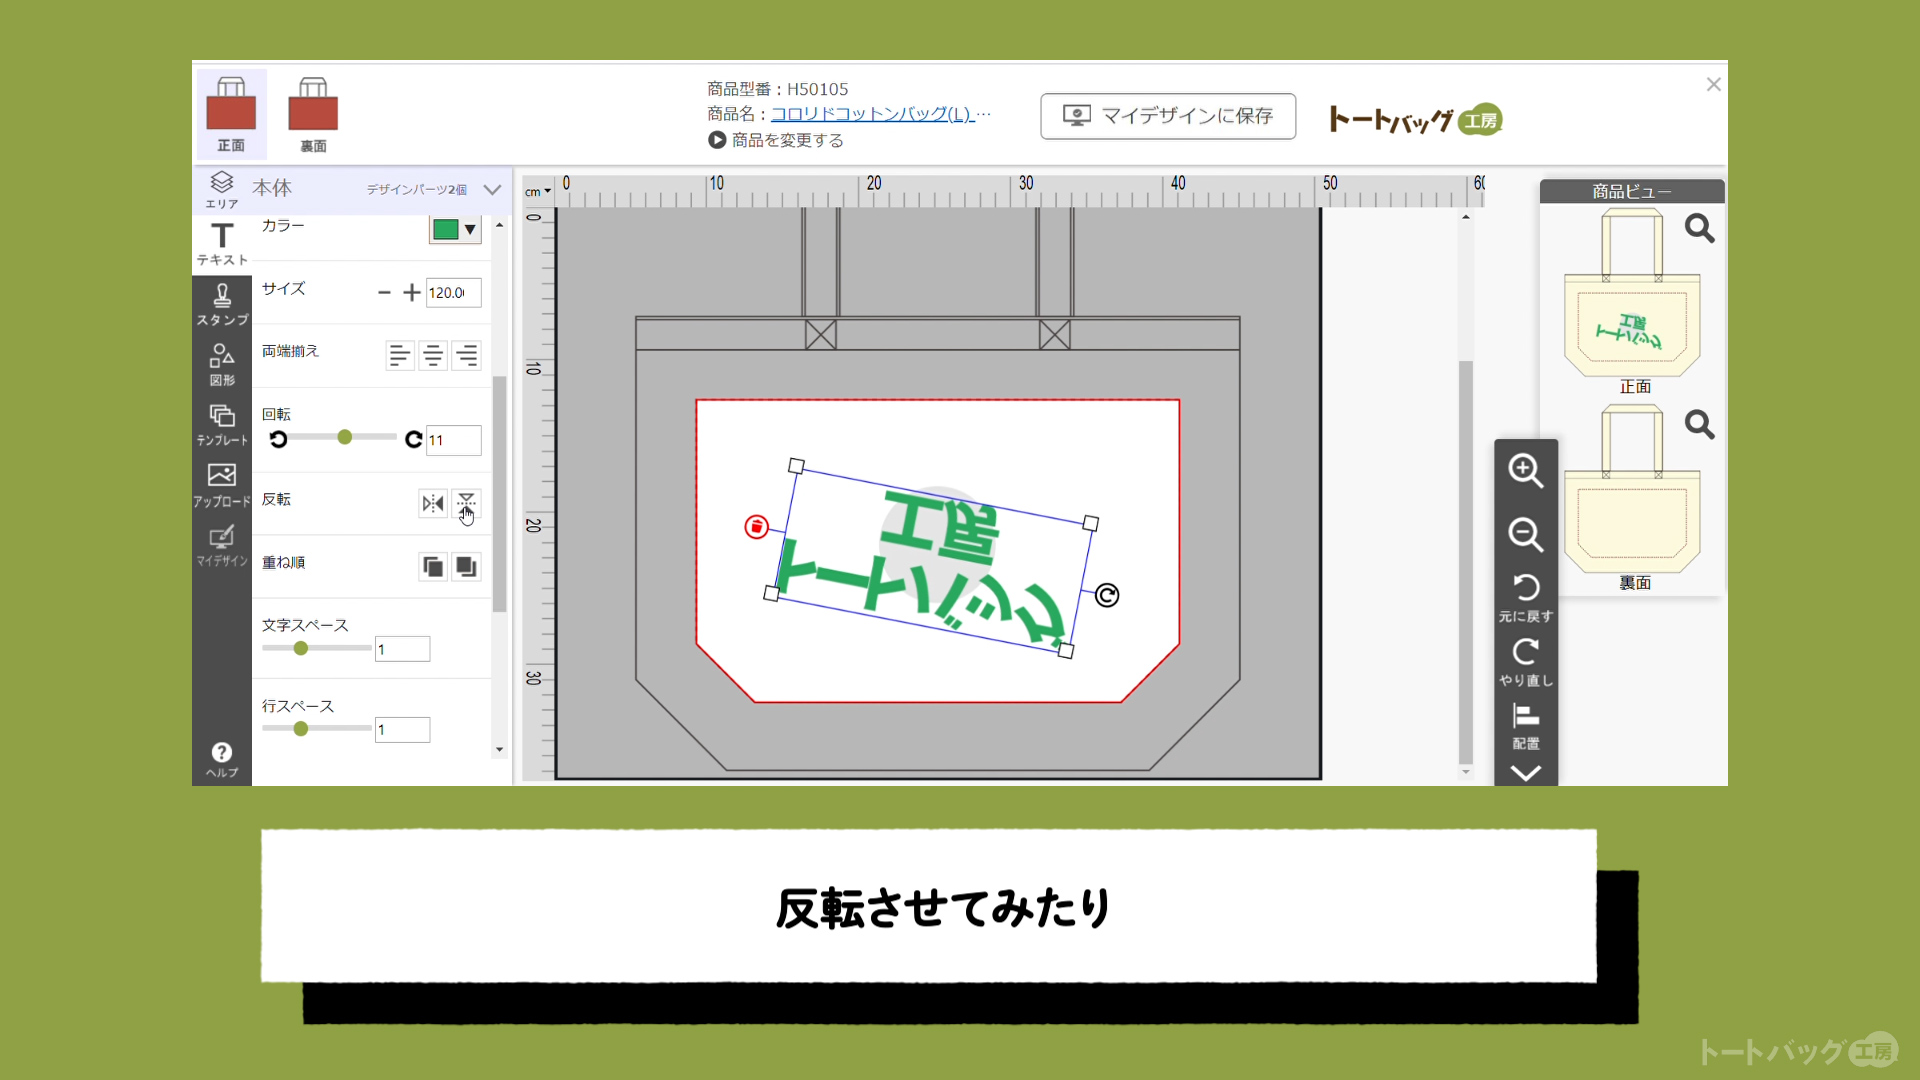
Task: Select center text alignment
Action: click(433, 355)
